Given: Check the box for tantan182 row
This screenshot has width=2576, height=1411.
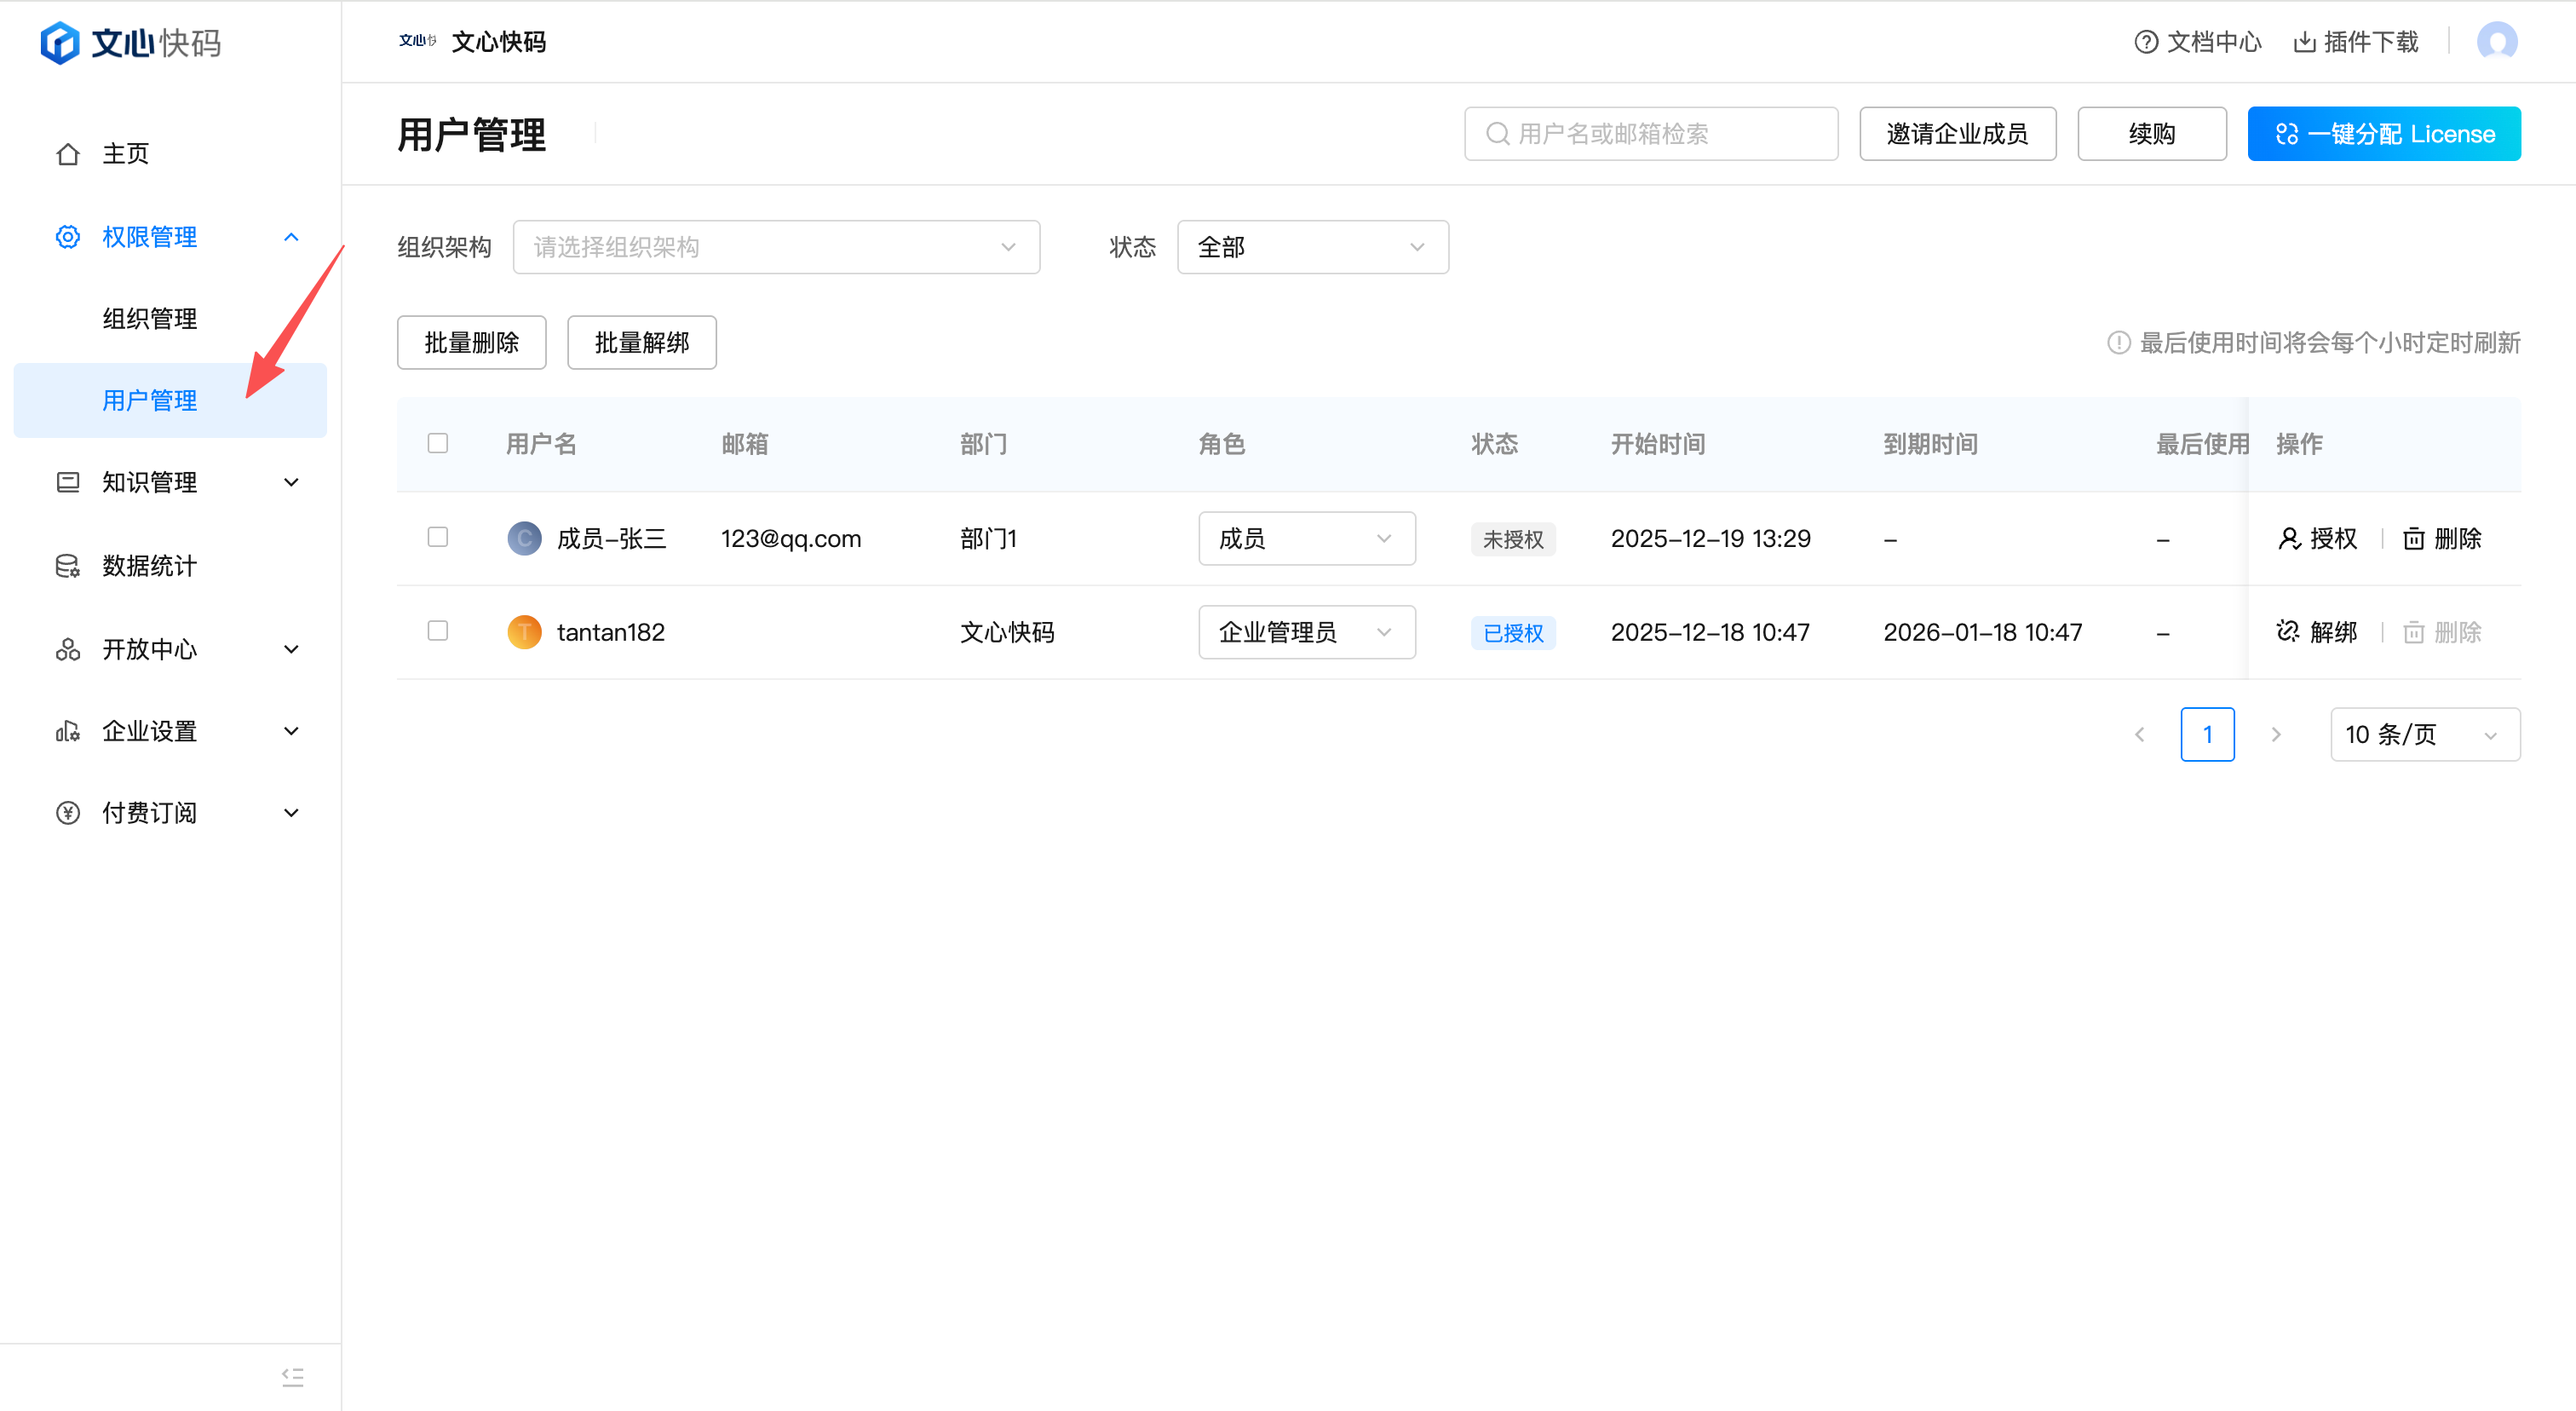Looking at the screenshot, I should click(x=437, y=630).
